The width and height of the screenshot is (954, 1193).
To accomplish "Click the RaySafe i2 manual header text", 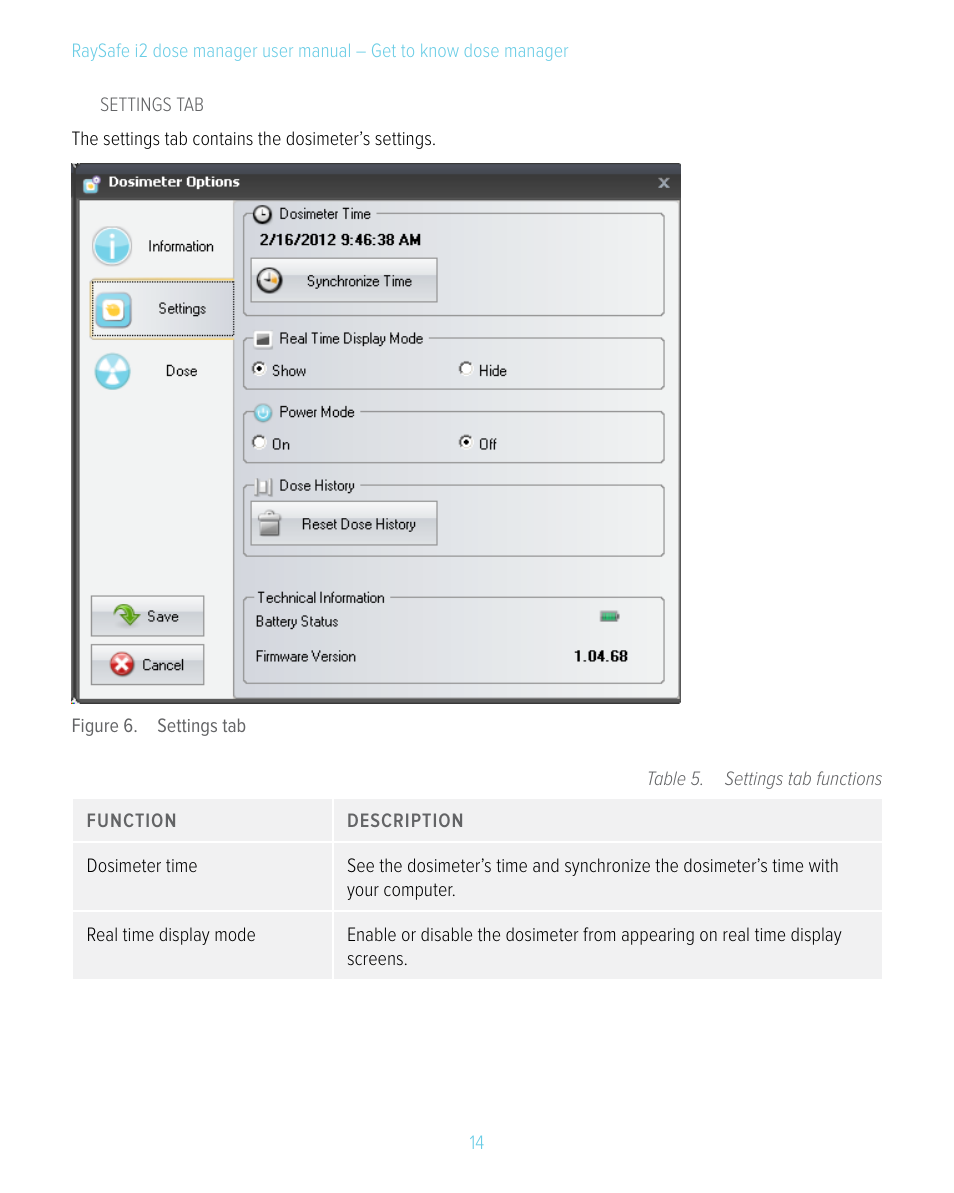I will coord(320,51).
